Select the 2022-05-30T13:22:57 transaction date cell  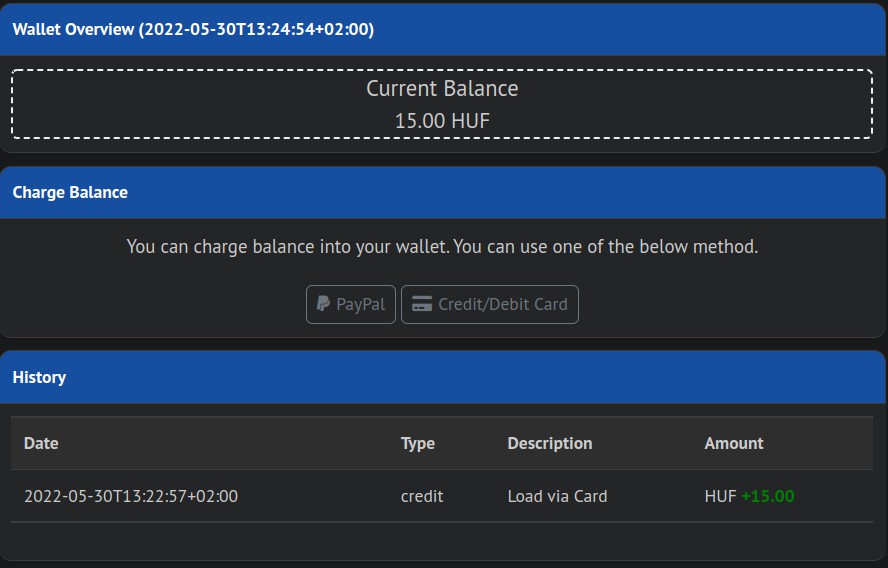click(x=131, y=496)
